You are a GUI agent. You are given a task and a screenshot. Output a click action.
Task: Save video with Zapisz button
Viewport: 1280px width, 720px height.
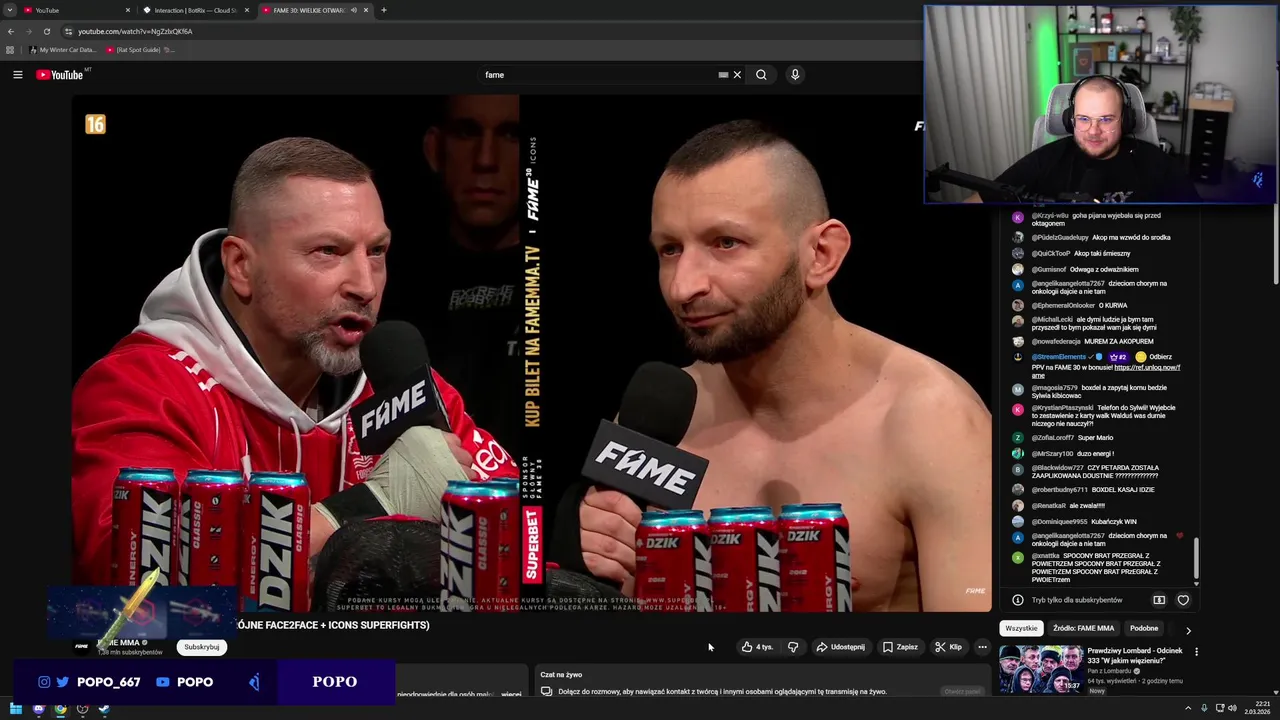tap(900, 647)
